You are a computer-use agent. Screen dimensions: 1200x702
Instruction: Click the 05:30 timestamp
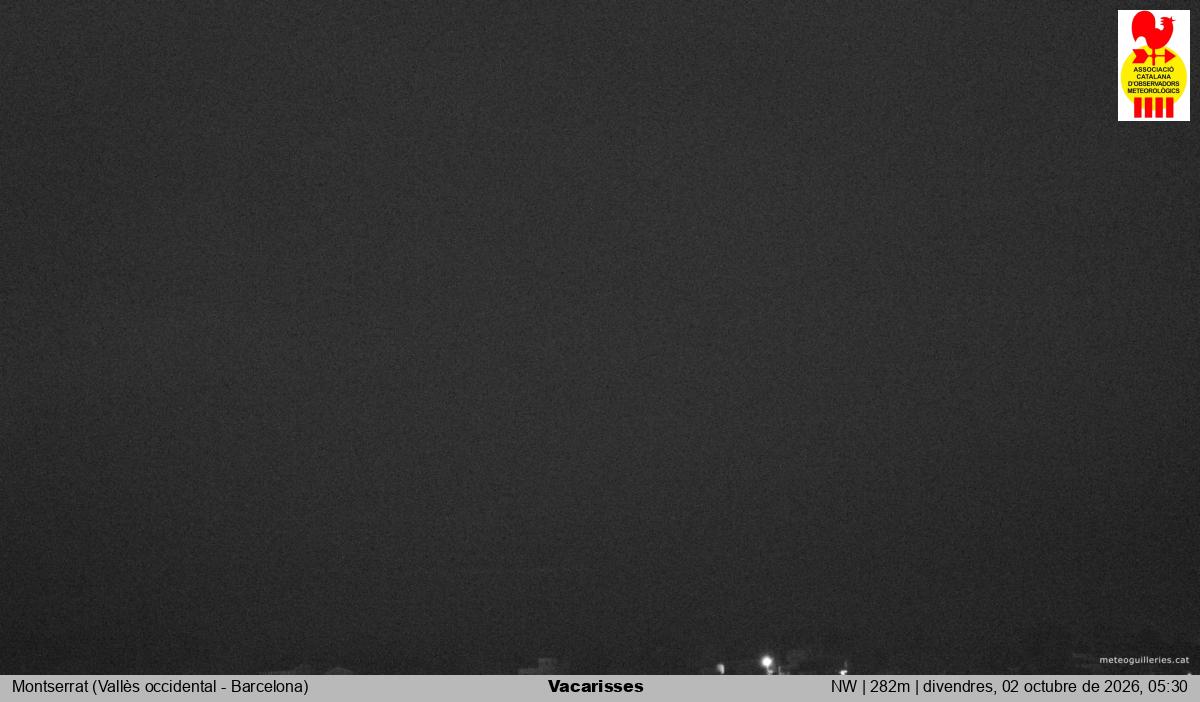point(1168,687)
